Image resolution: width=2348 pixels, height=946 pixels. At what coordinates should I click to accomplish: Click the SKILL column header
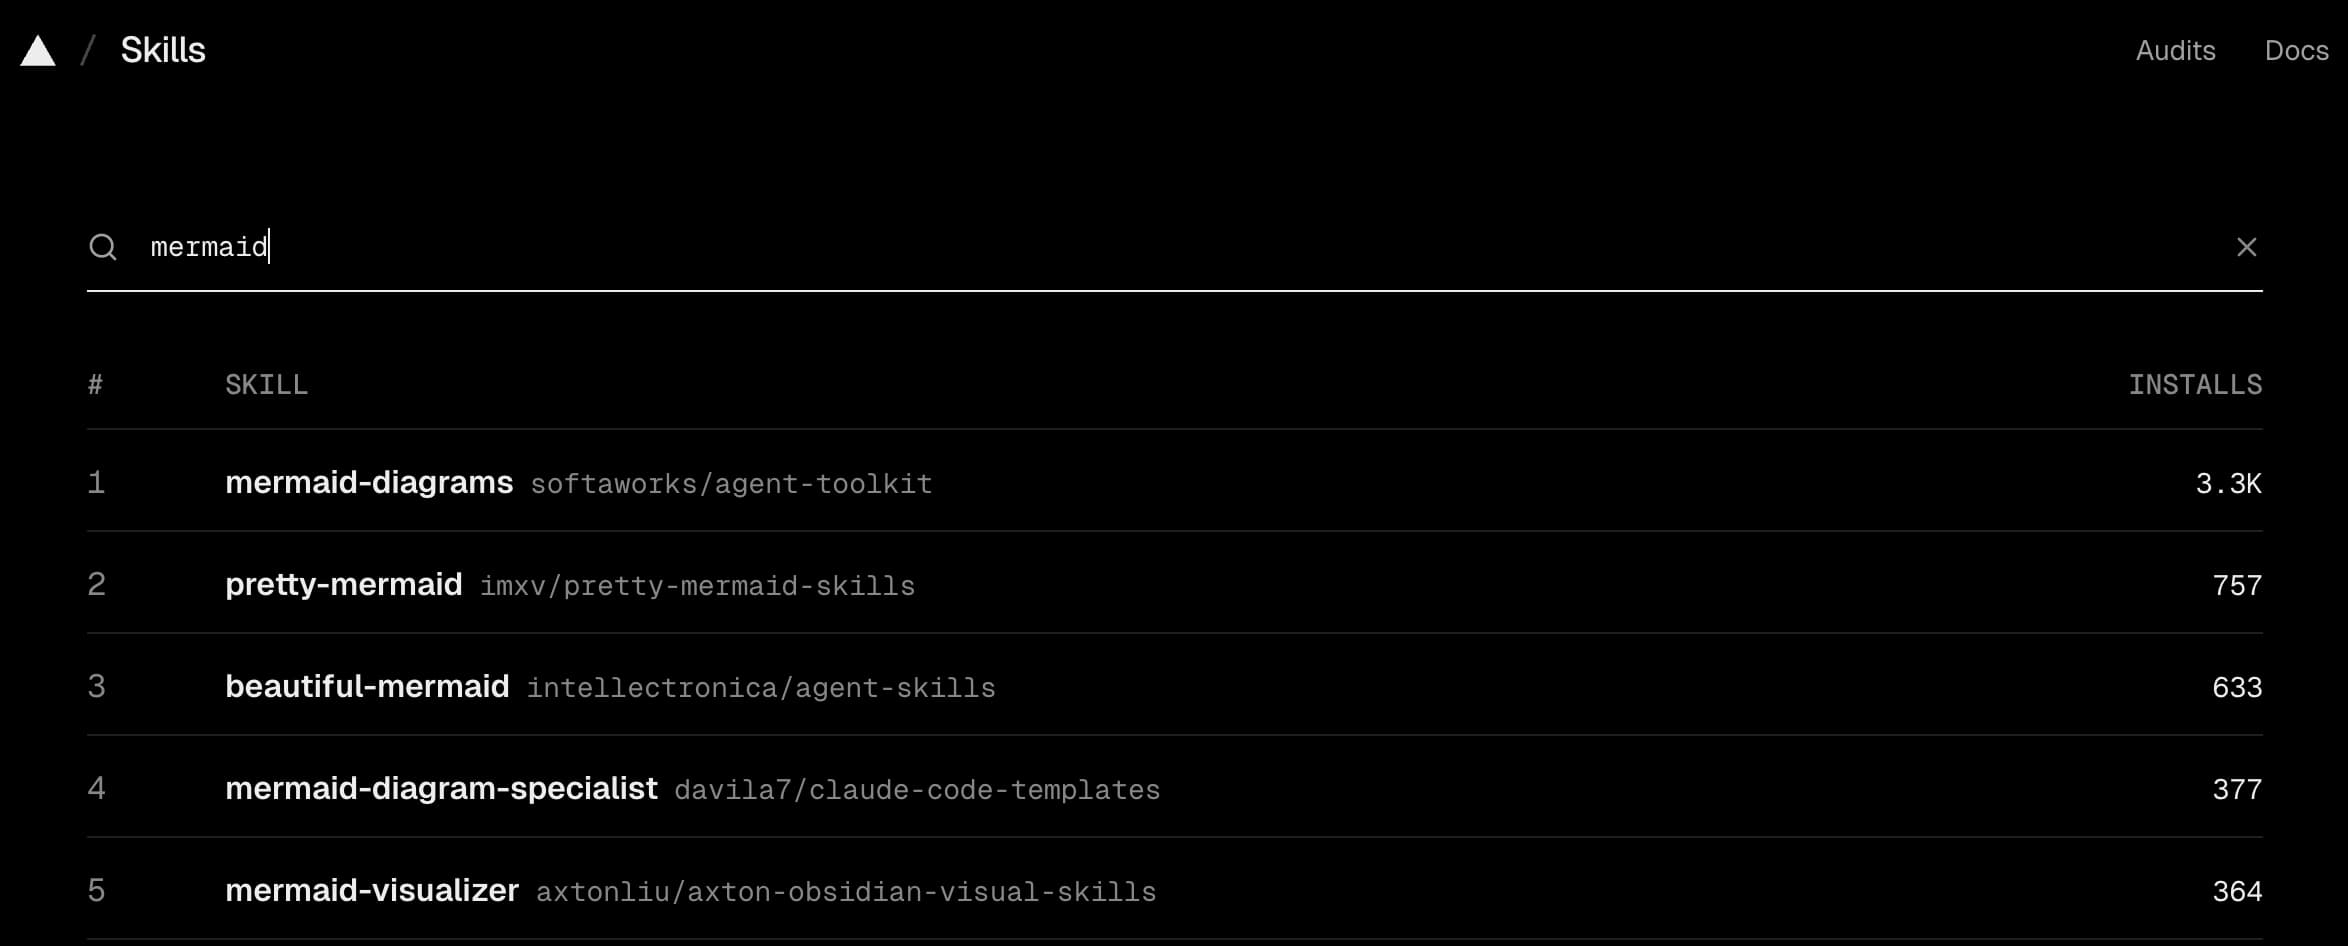(x=266, y=385)
